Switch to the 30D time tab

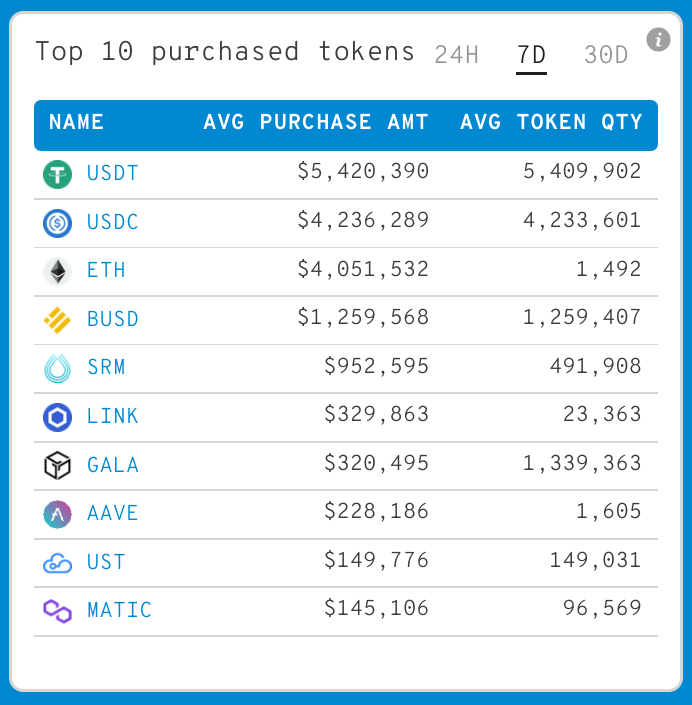606,55
